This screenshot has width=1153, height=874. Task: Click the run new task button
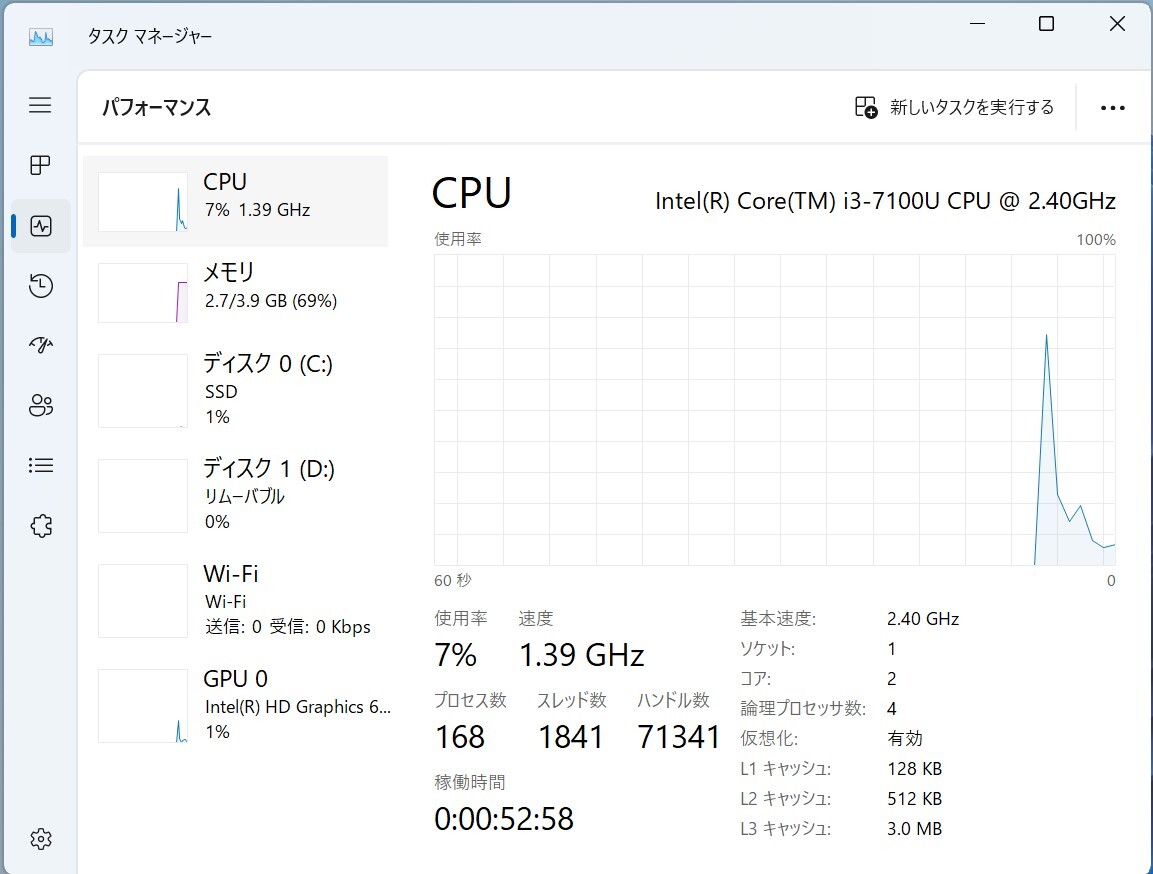(x=954, y=108)
